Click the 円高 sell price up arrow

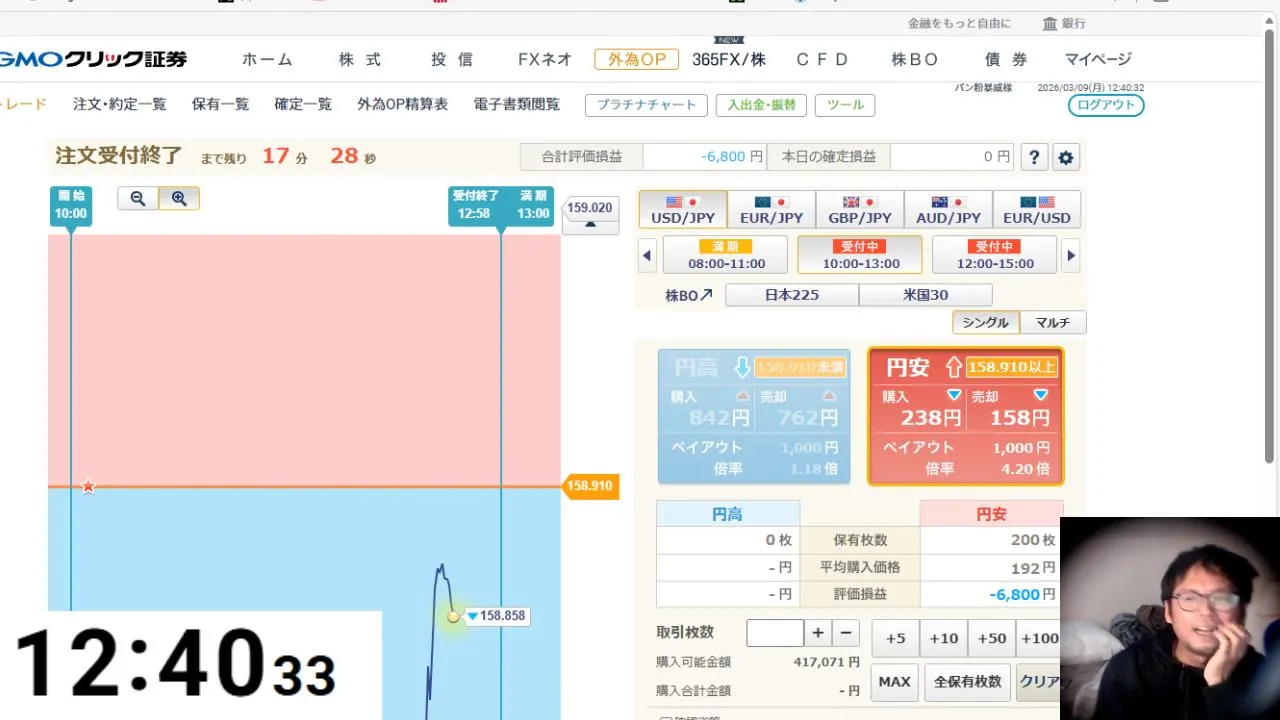[x=829, y=396]
